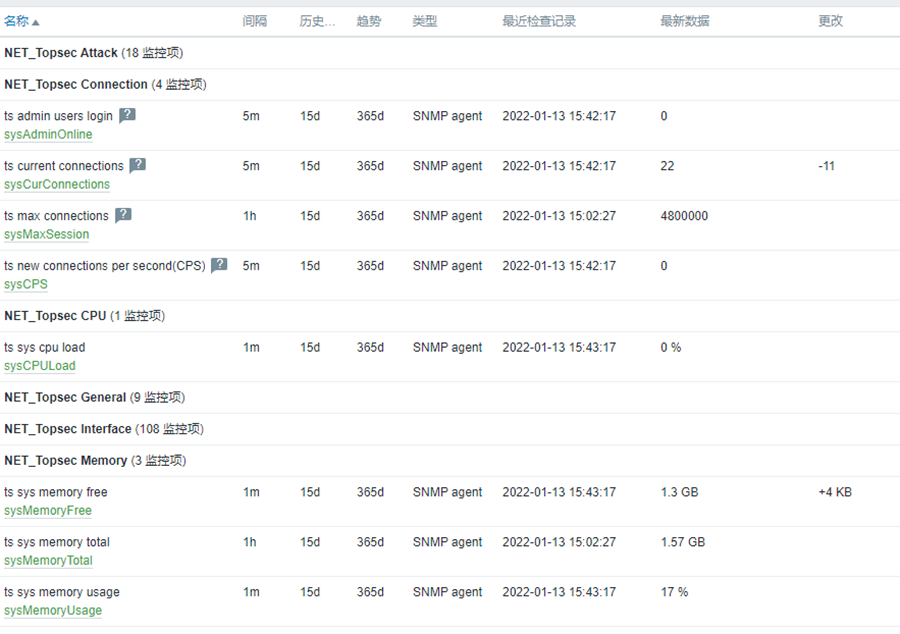Click latest value 1.57 GB memory total
Image resolution: width=900 pixels, height=634 pixels.
pyautogui.click(x=682, y=542)
